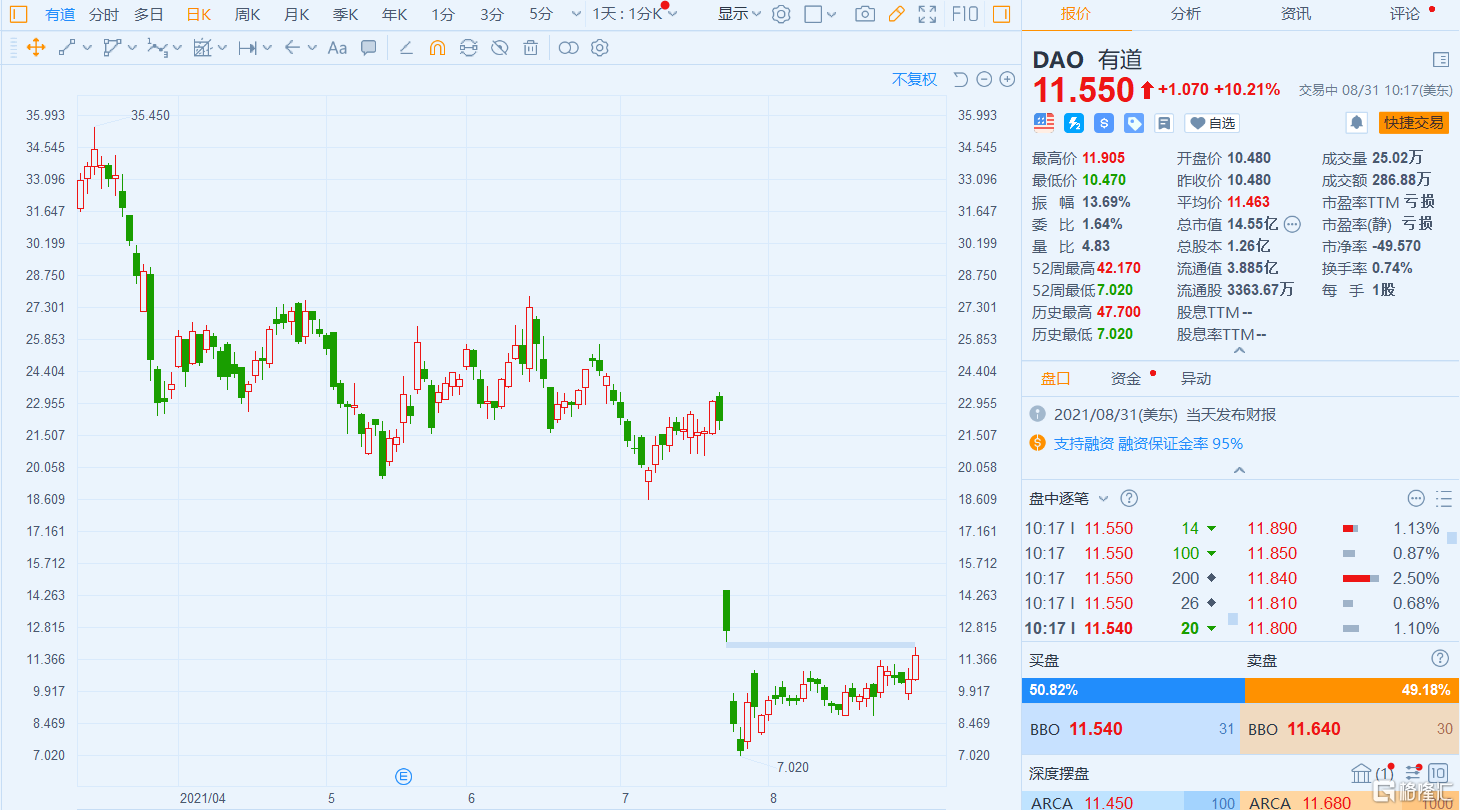This screenshot has width=1460, height=810.
Task: Open the 资金 panel tab
Action: pyautogui.click(x=1124, y=378)
